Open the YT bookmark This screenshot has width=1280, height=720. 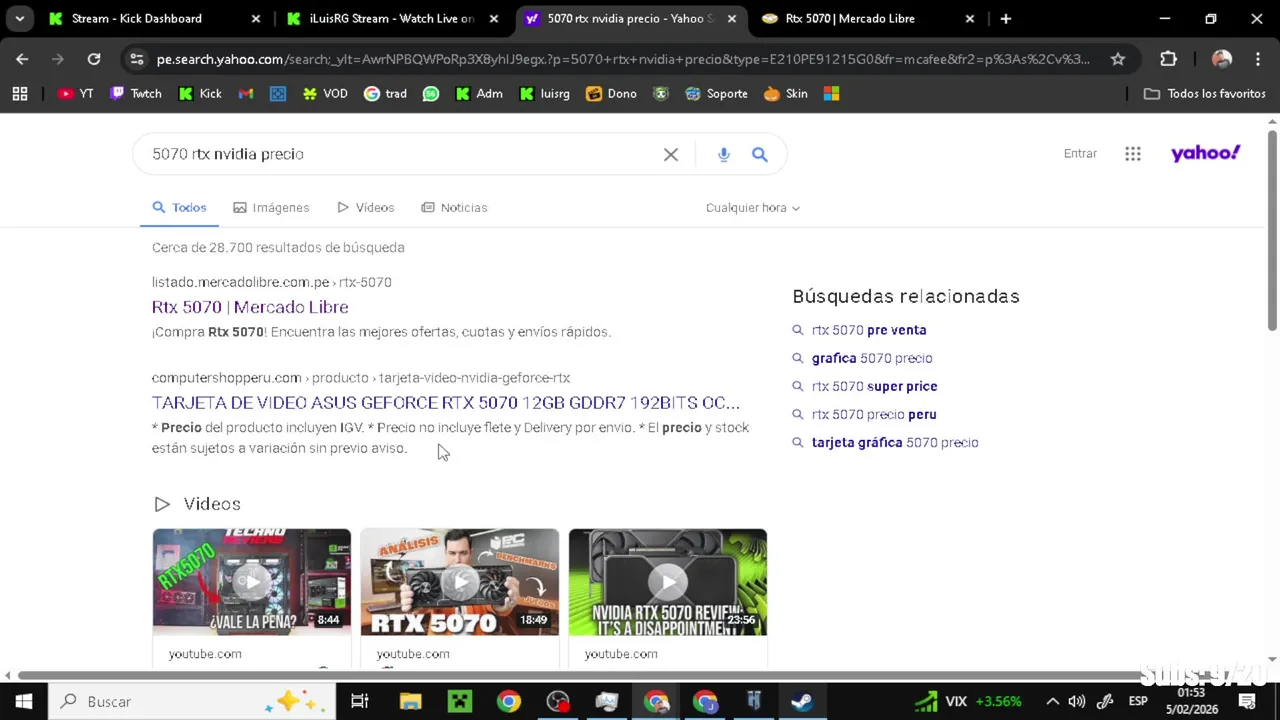pyautogui.click(x=75, y=93)
